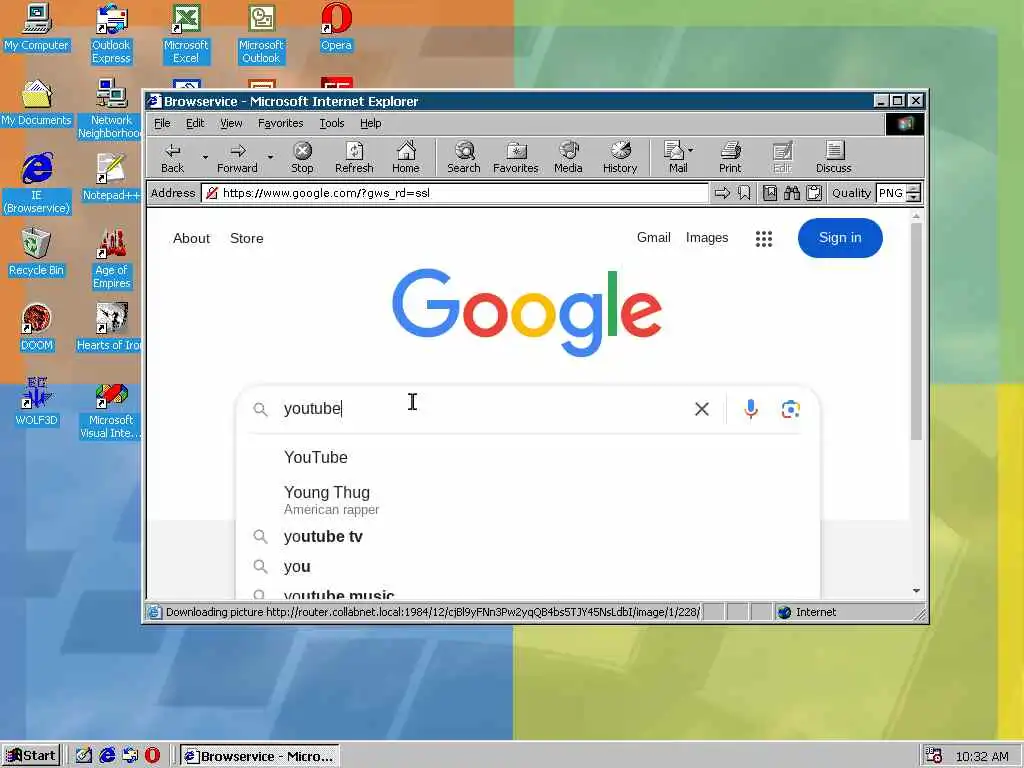Choose the Young Thug suggestion
Screen dimensions: 1024x768
point(528,500)
